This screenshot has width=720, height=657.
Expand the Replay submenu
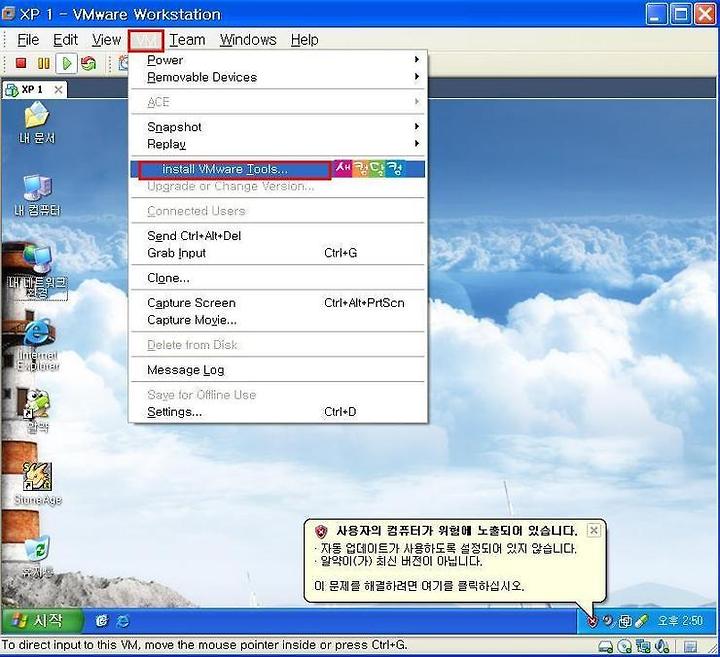tap(278, 144)
